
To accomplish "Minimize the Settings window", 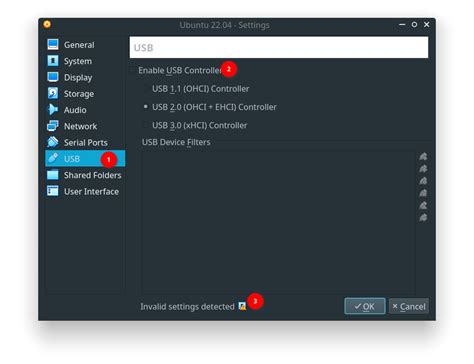I will coord(402,24).
